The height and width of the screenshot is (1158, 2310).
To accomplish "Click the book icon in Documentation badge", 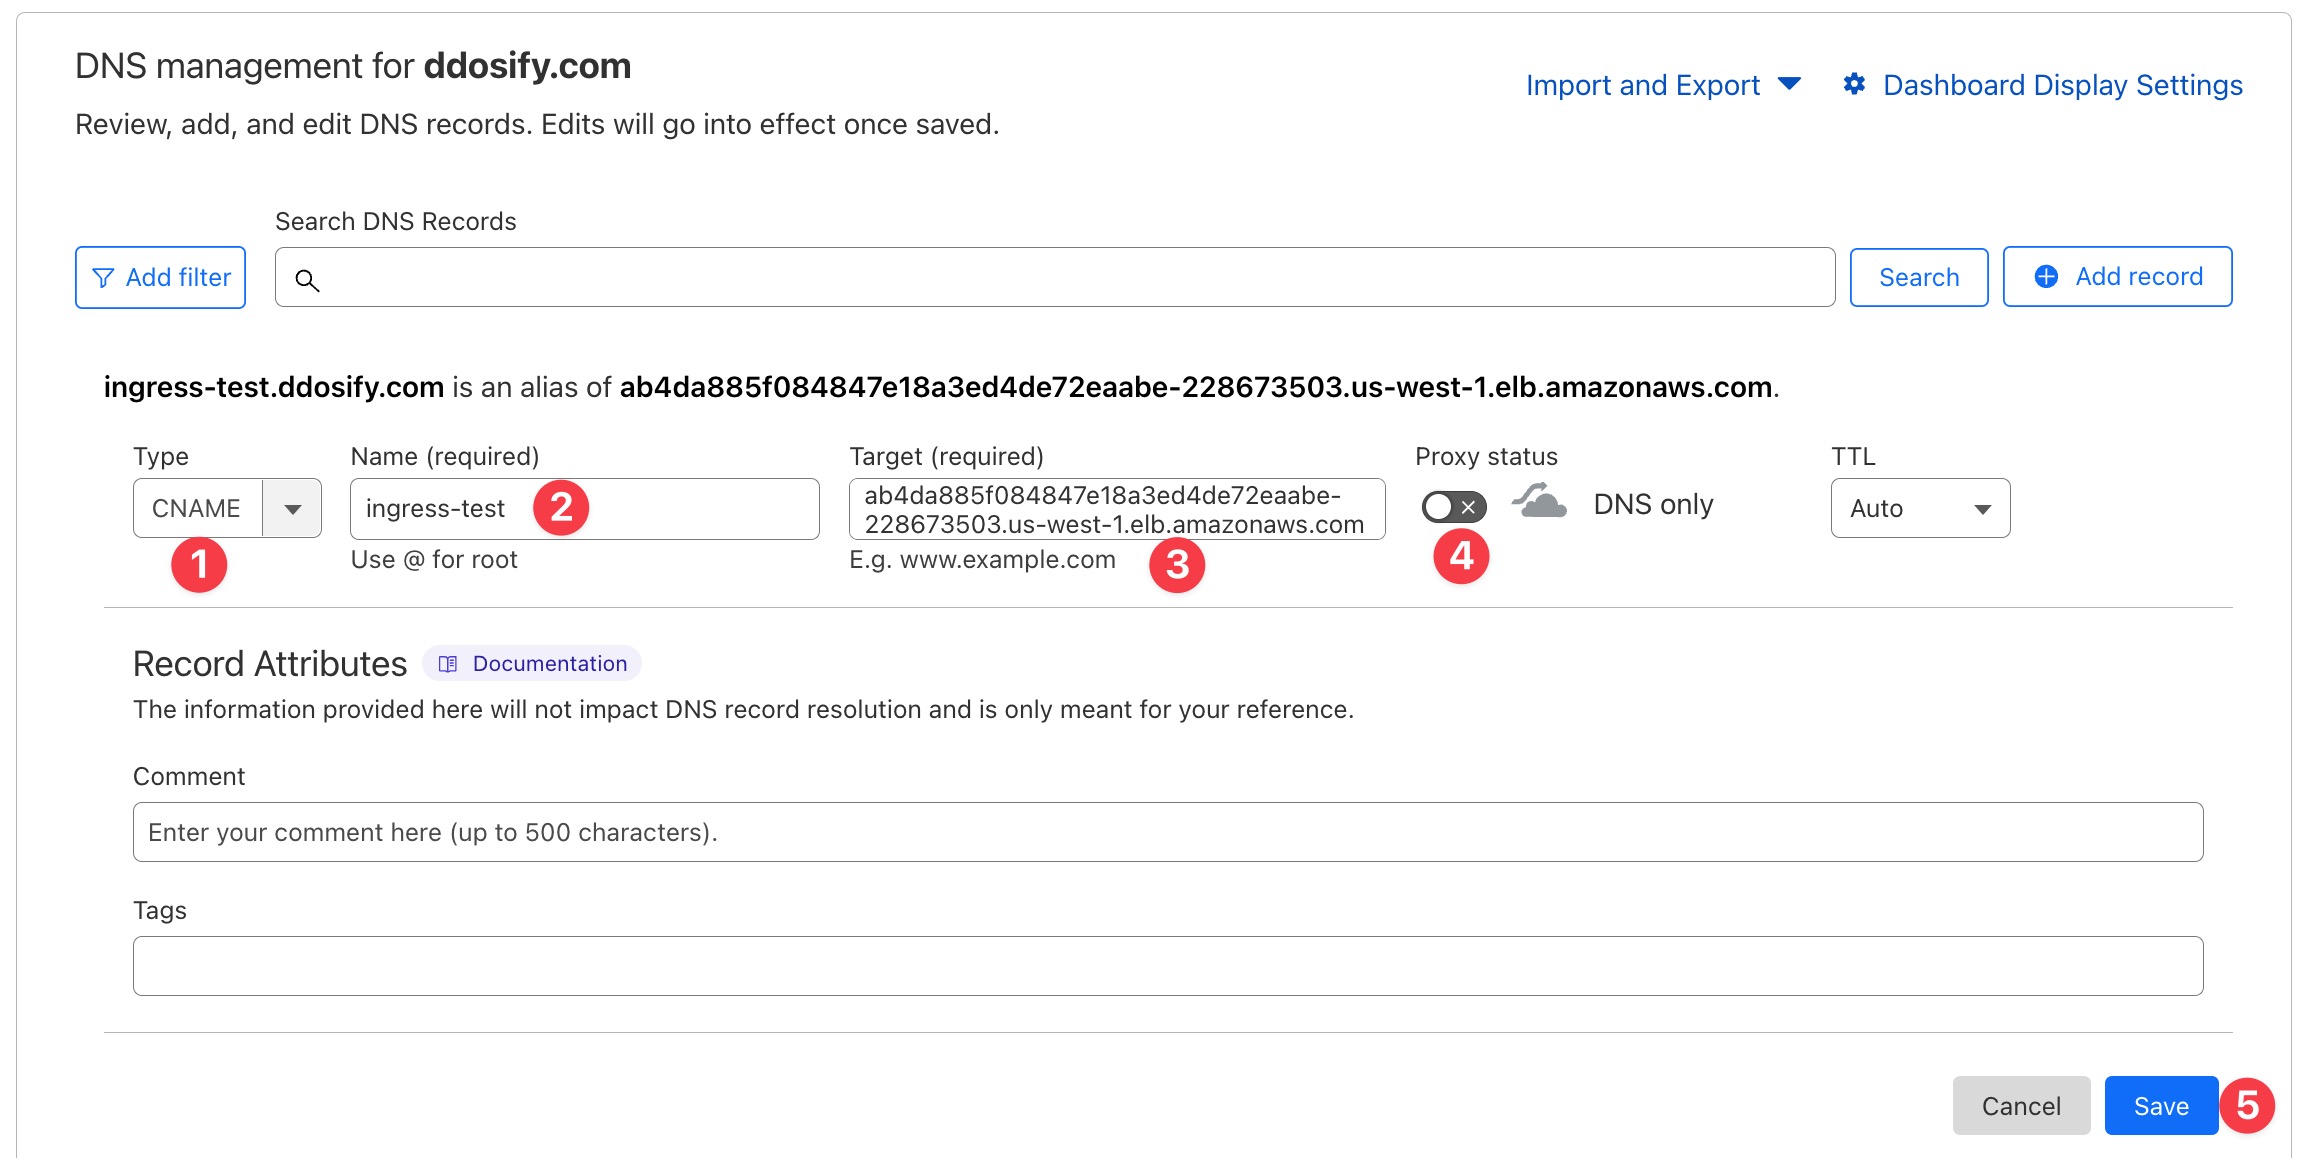I will point(451,663).
